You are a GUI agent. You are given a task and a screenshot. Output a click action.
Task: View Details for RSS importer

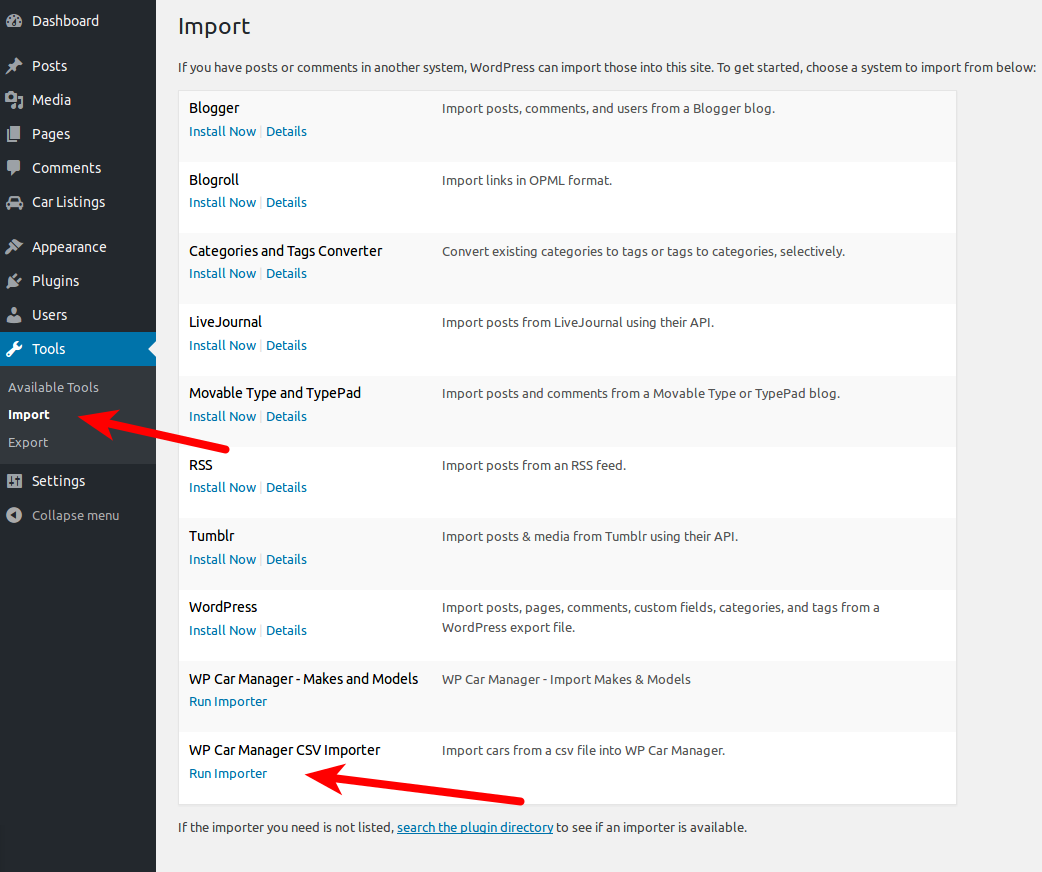[x=286, y=488]
